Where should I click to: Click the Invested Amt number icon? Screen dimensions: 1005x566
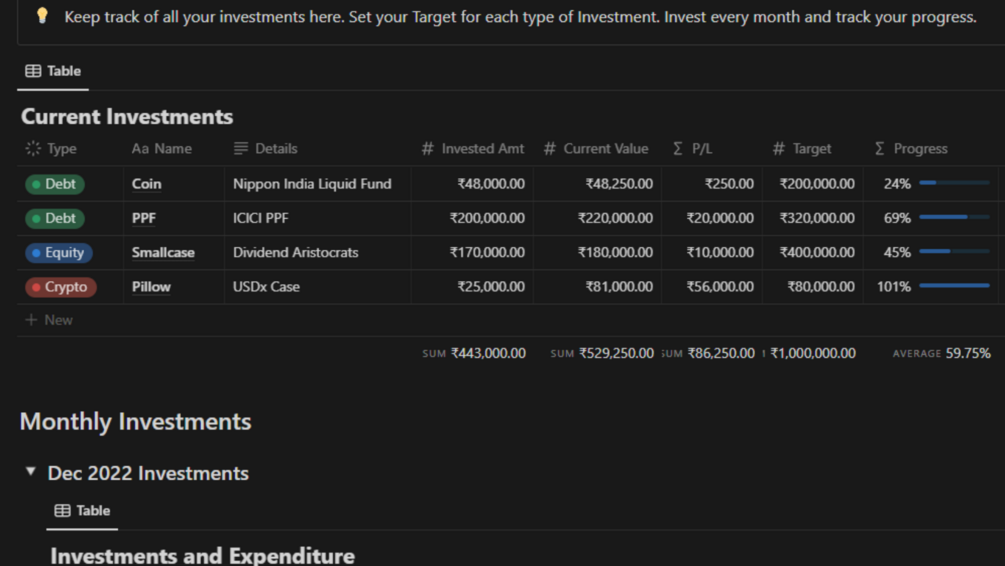click(x=428, y=149)
